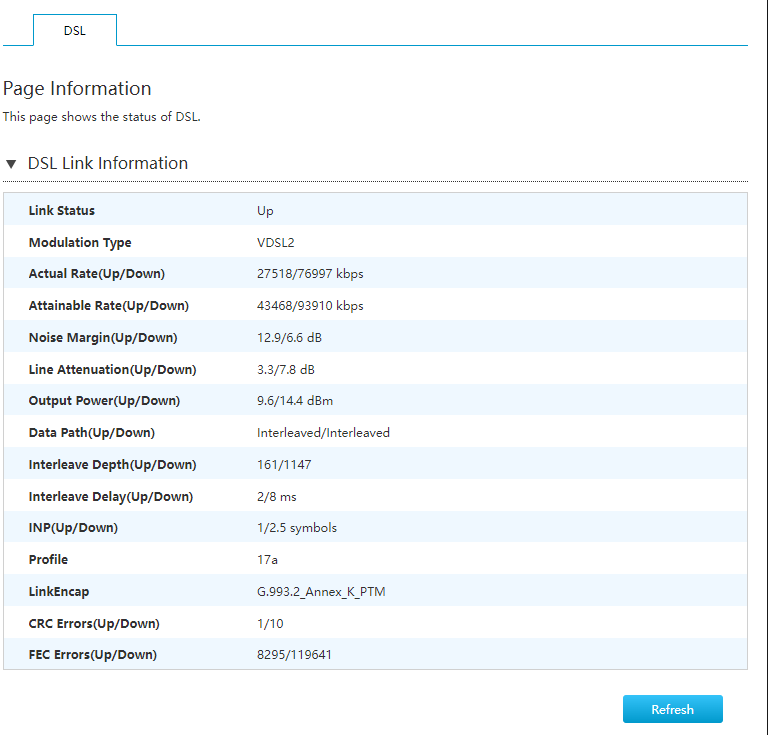
Task: Click the VDSL2 modulation type value
Action: [x=276, y=243]
